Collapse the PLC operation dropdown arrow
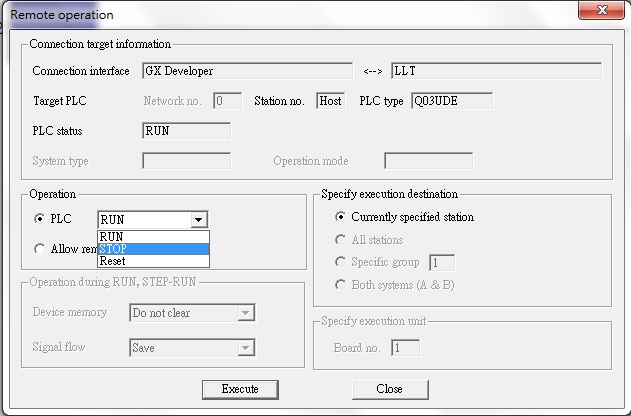Image resolution: width=631 pixels, height=416 pixels. pos(199,220)
